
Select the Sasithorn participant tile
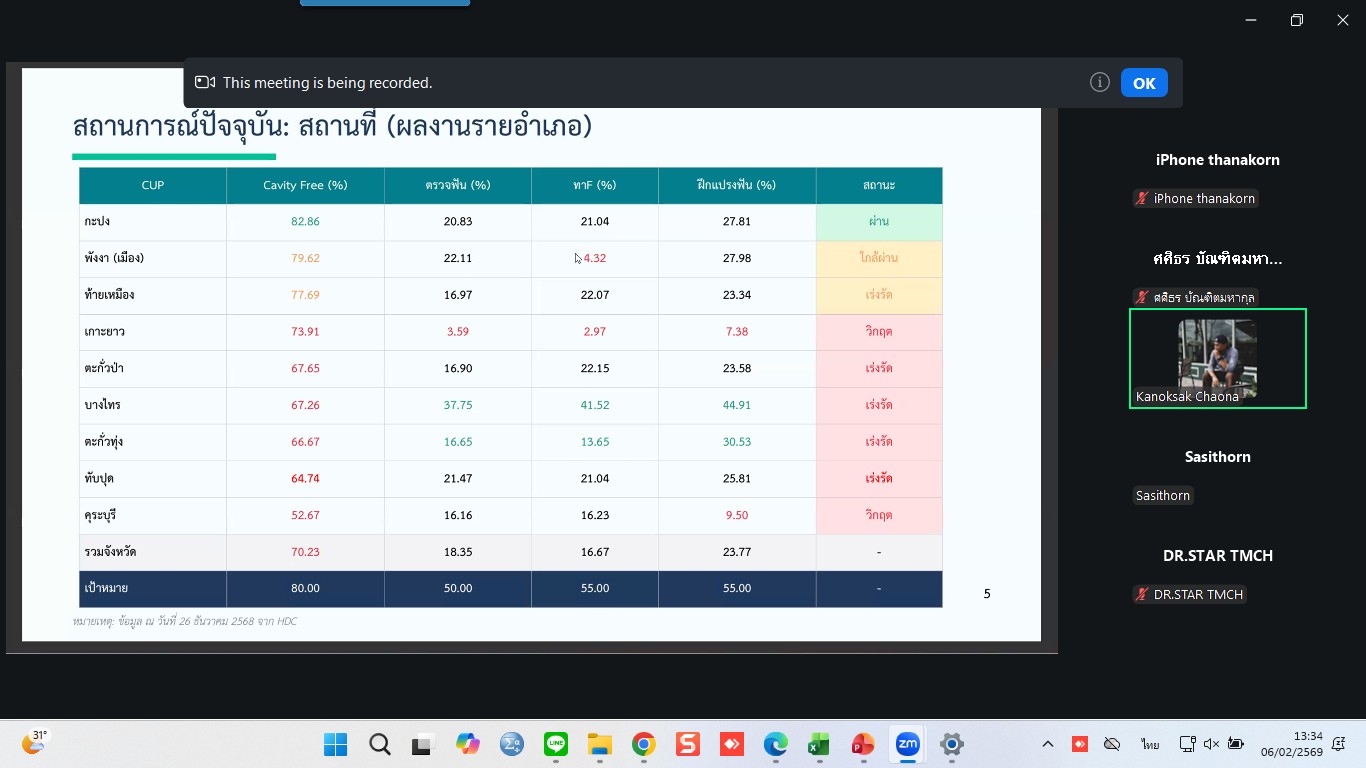1217,476
